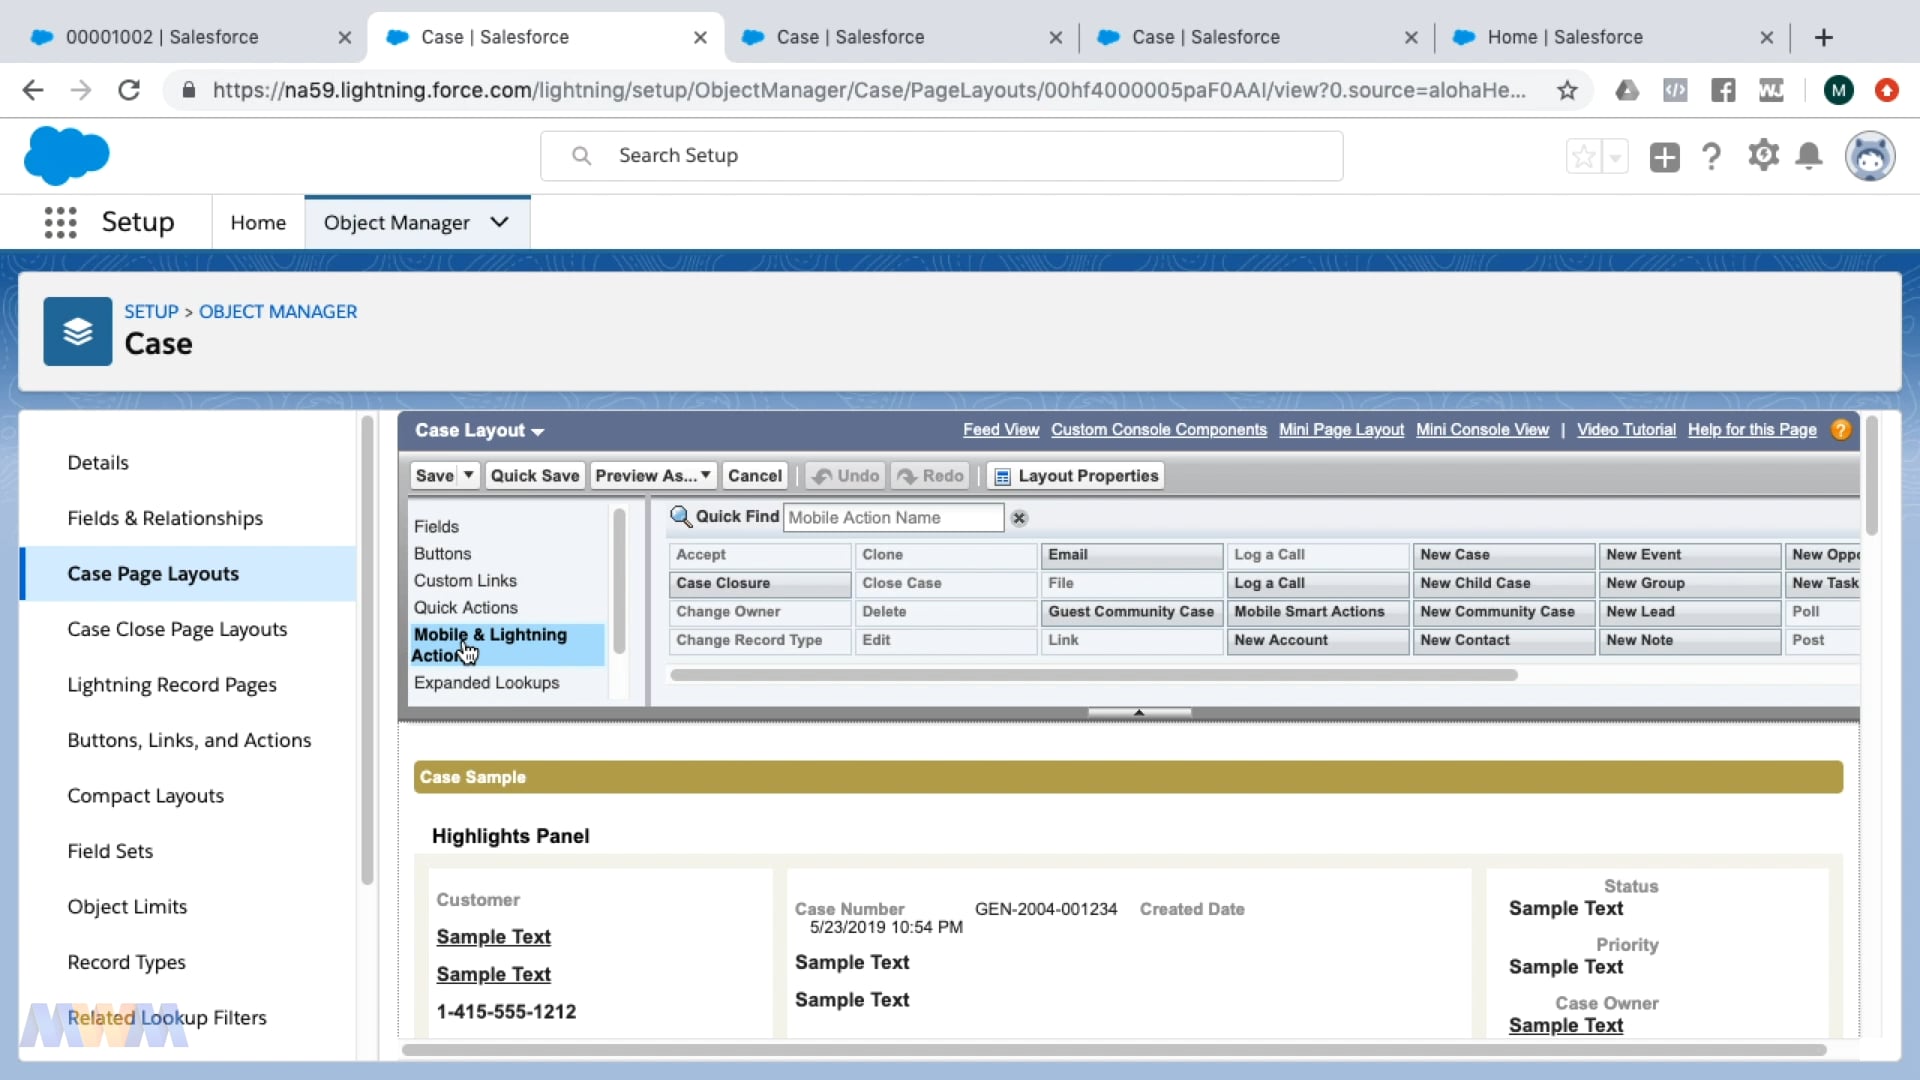1920x1080 pixels.
Task: Click the palette horizontal scrollbar
Action: 1094,675
